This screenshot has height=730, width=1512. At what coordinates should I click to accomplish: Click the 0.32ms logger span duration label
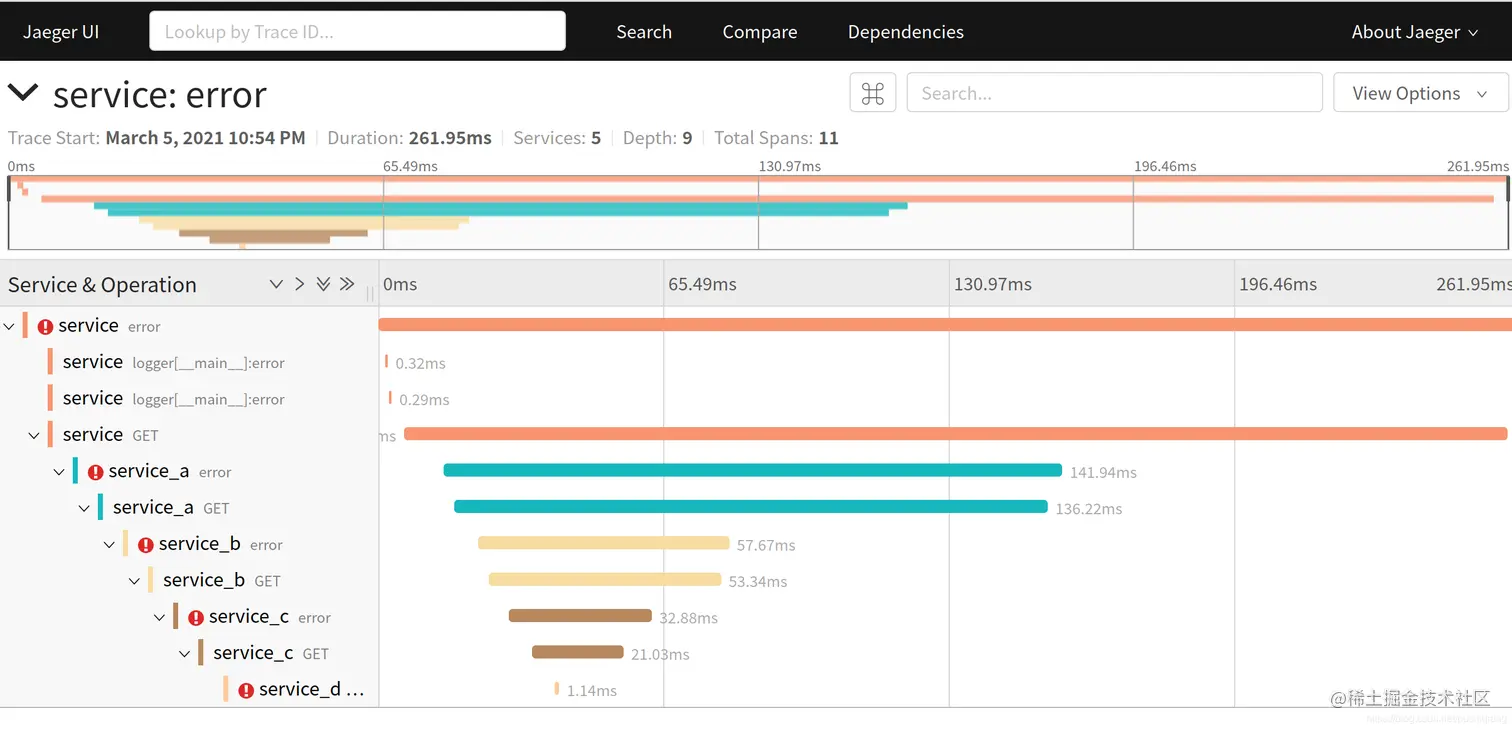click(x=420, y=364)
